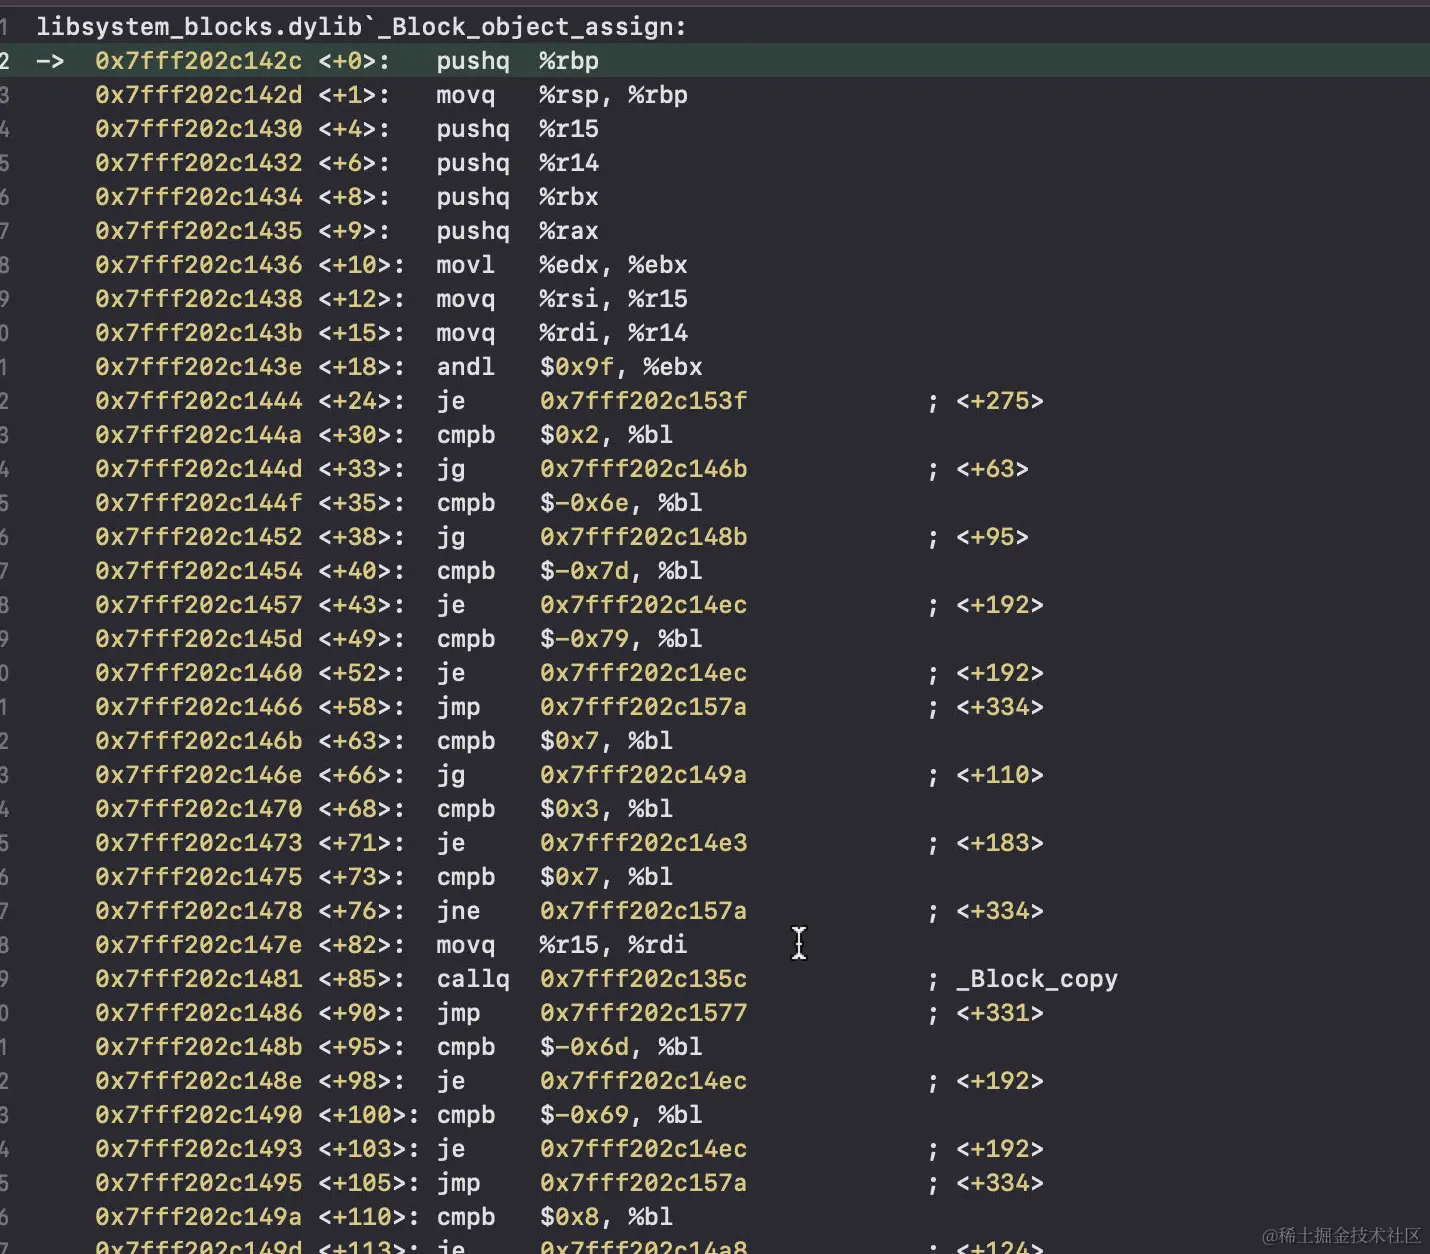Viewport: 1430px width, 1254px height.
Task: Click address 0x7fff202c148e at offset +98
Action: 198,1081
